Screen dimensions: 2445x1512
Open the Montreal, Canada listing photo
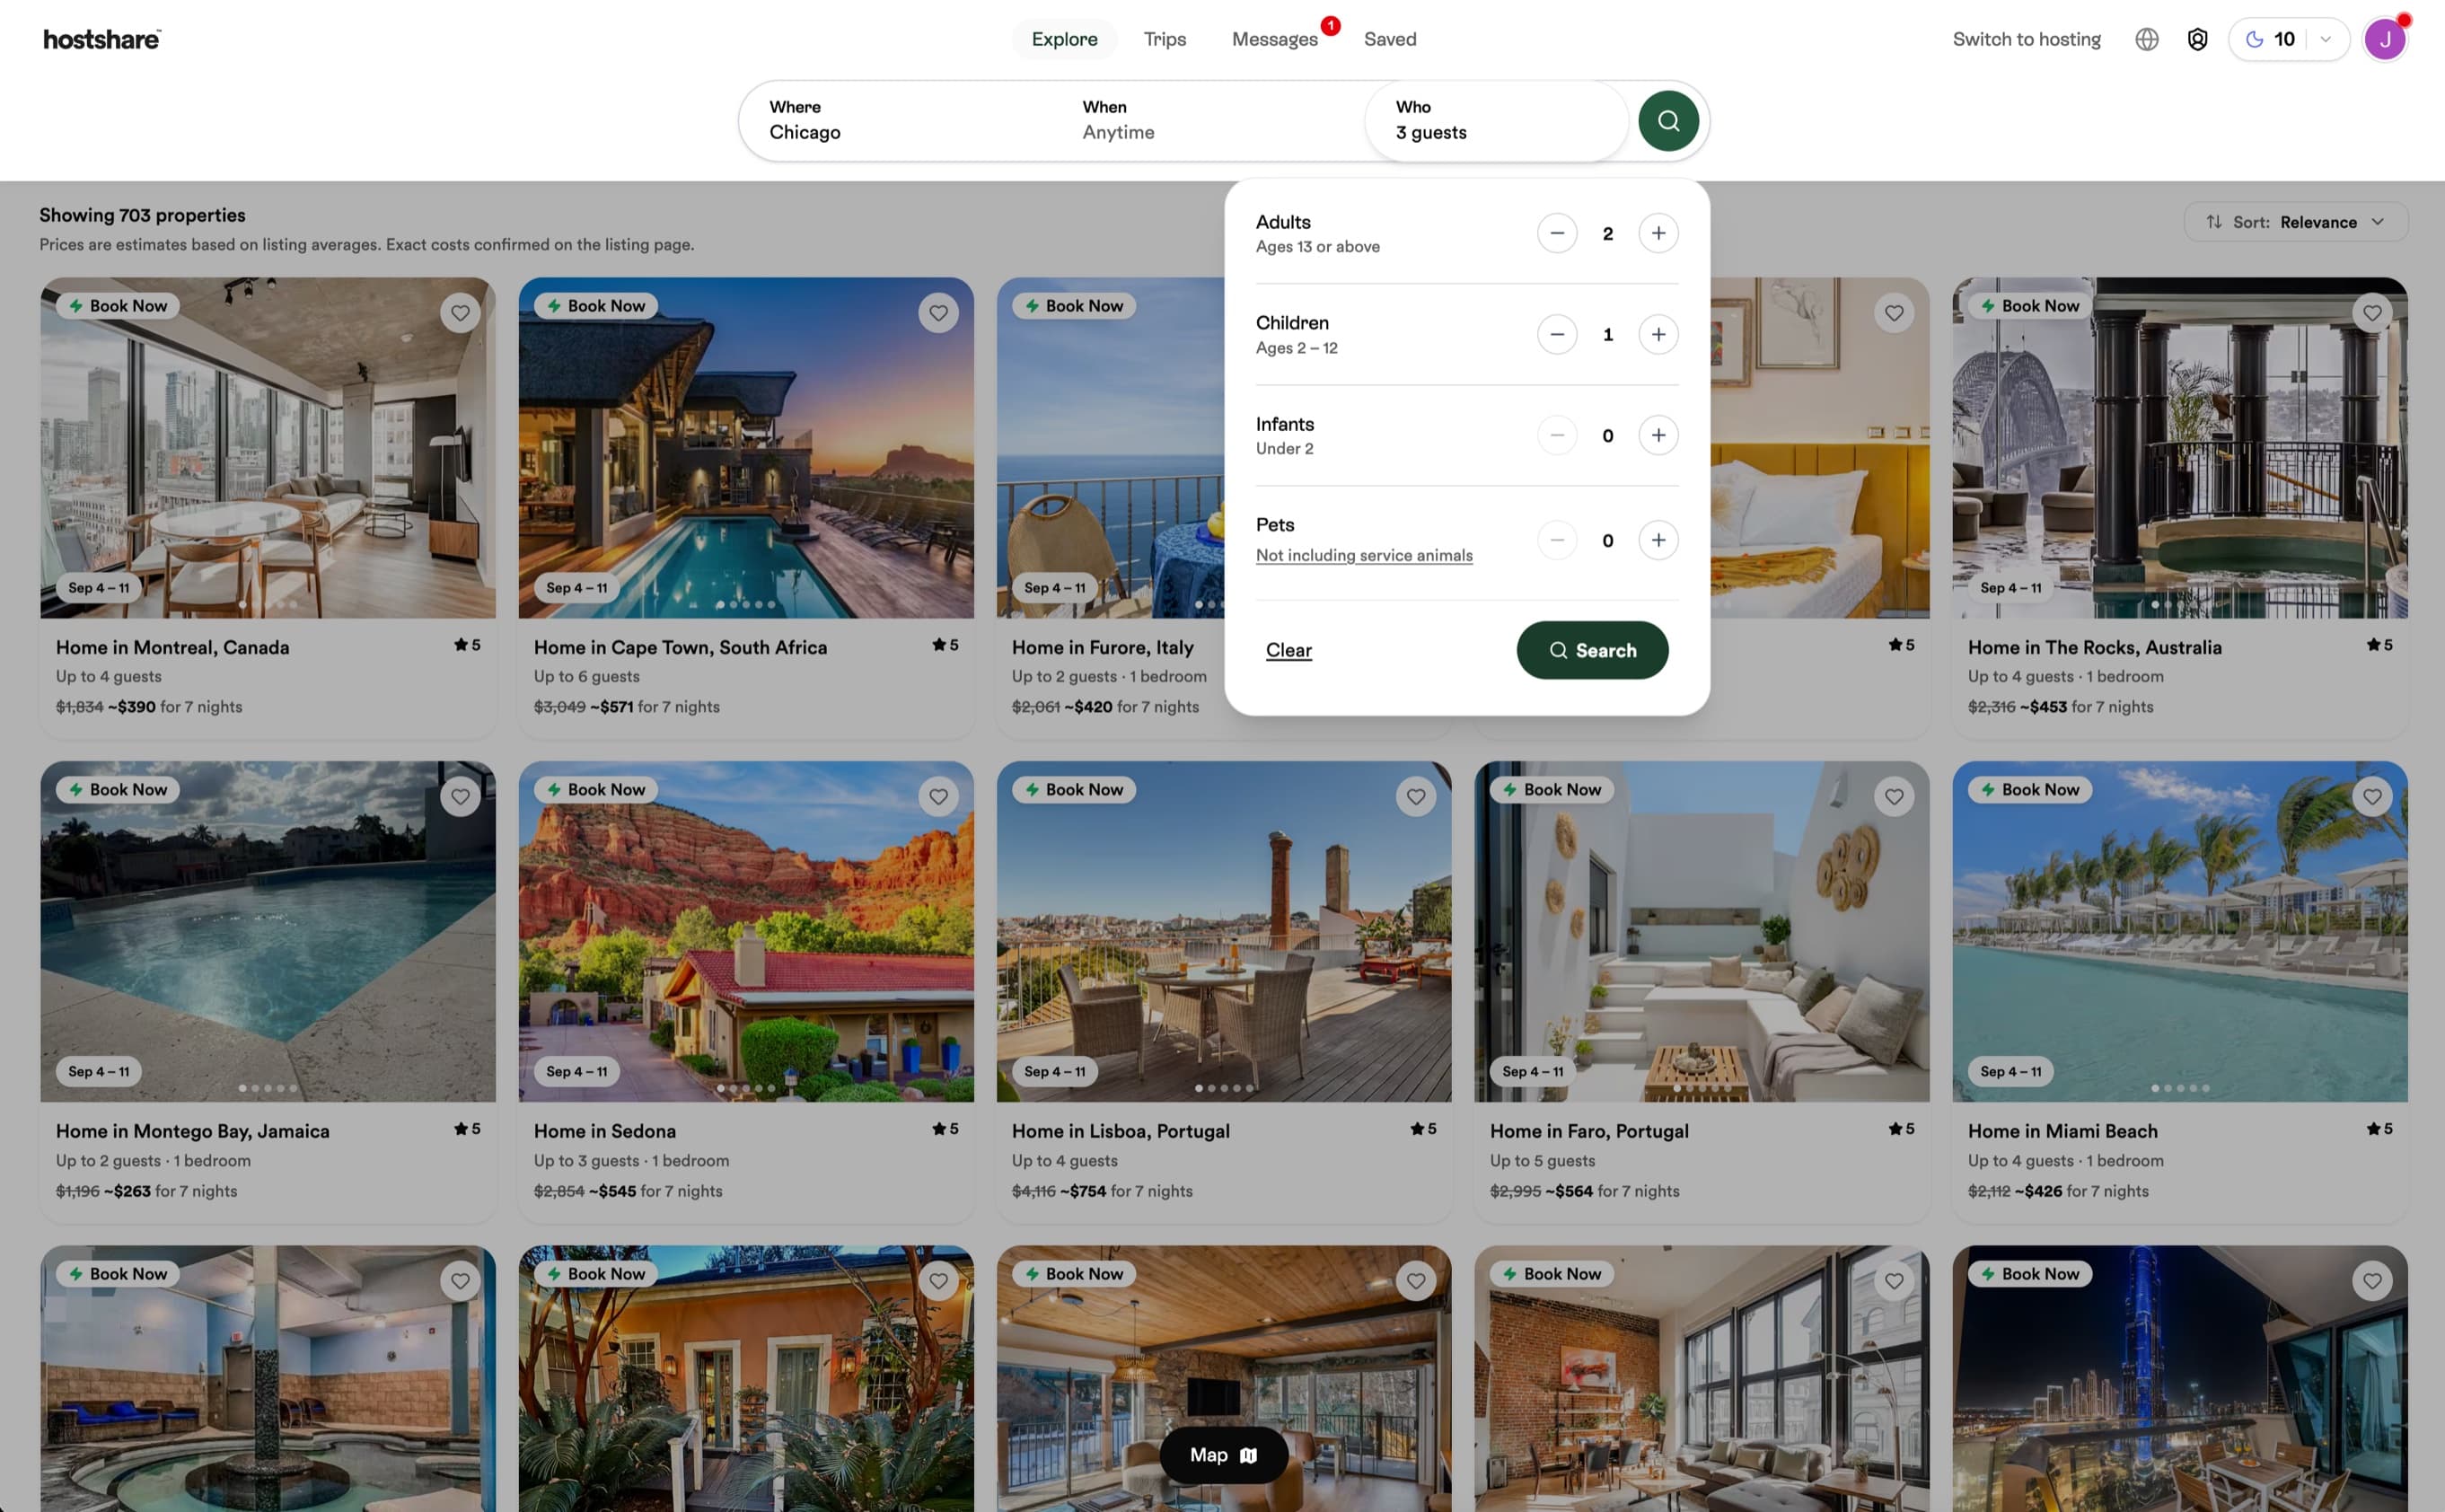[268, 448]
